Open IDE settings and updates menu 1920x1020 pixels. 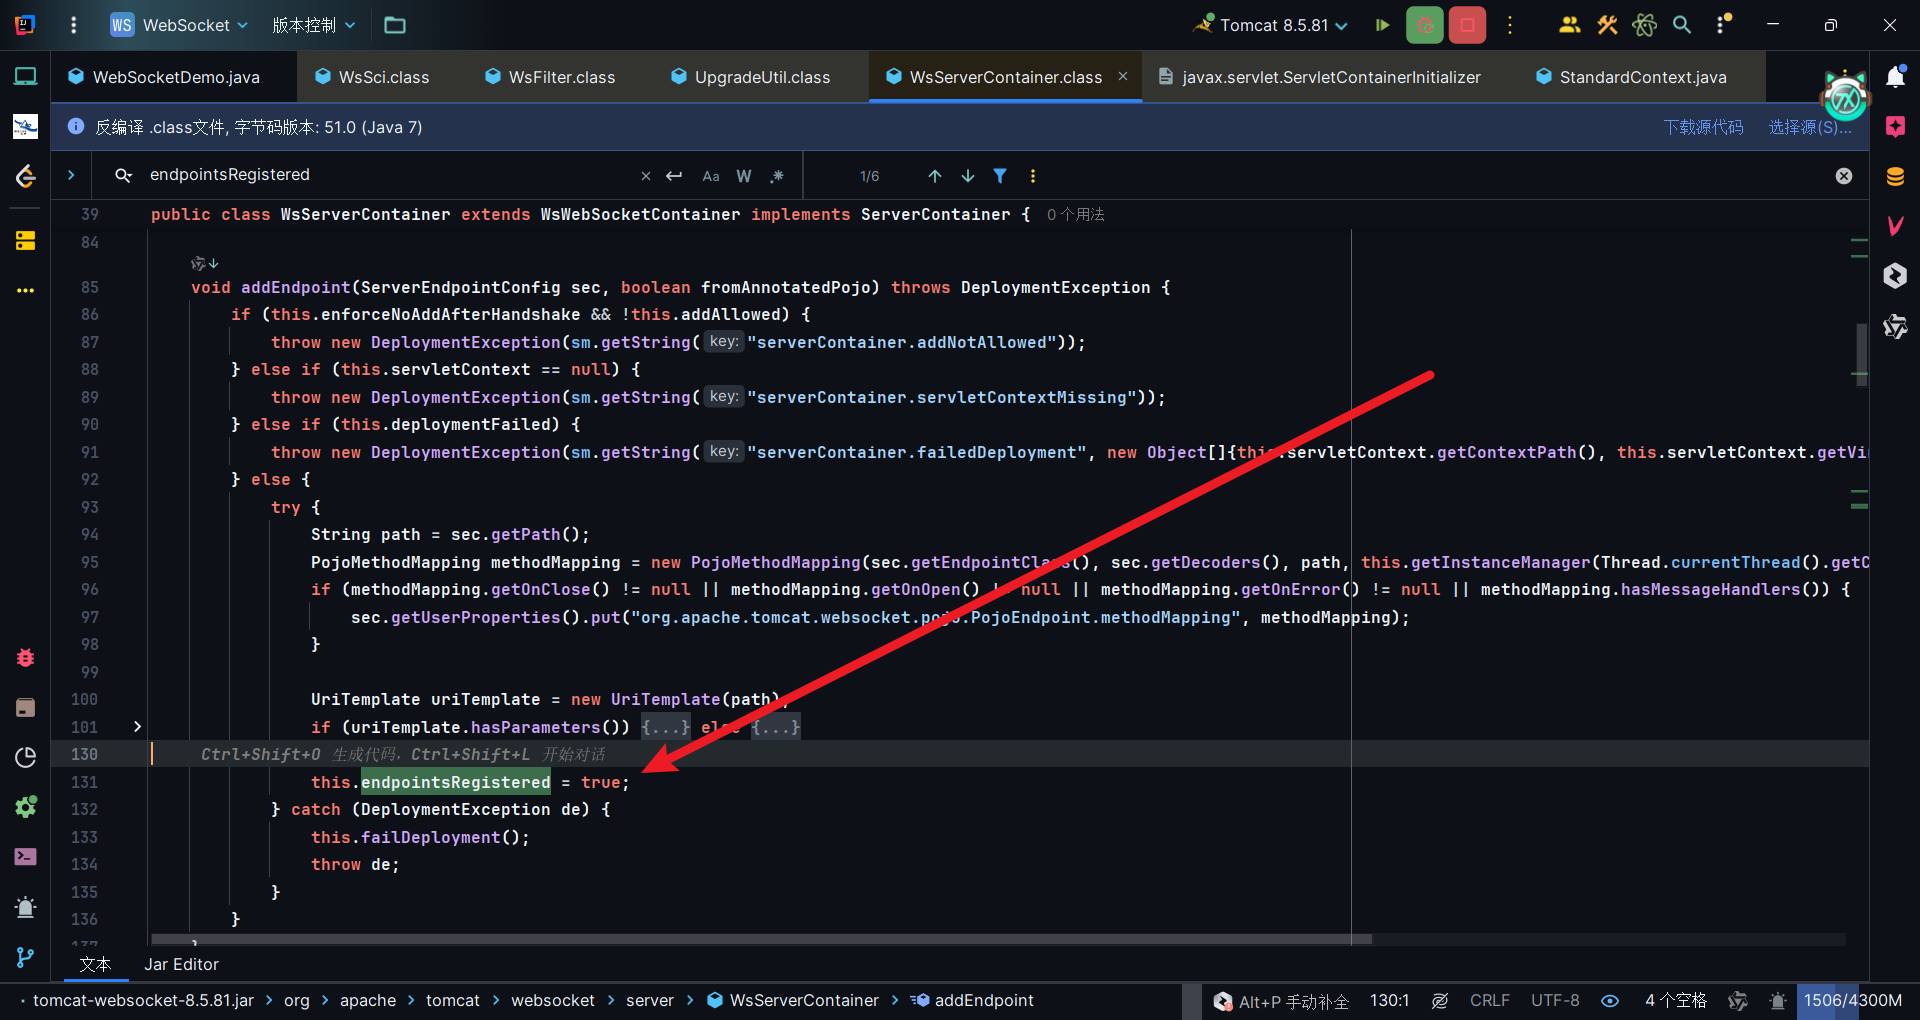tap(1722, 25)
